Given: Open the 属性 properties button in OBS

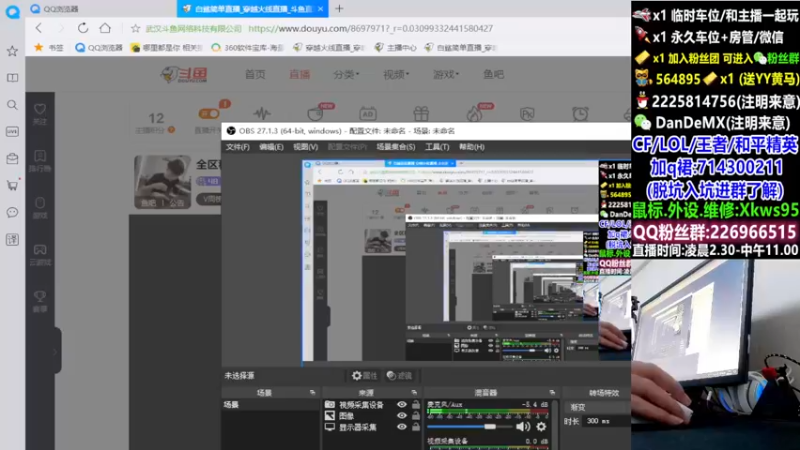Looking at the screenshot, I should point(364,376).
